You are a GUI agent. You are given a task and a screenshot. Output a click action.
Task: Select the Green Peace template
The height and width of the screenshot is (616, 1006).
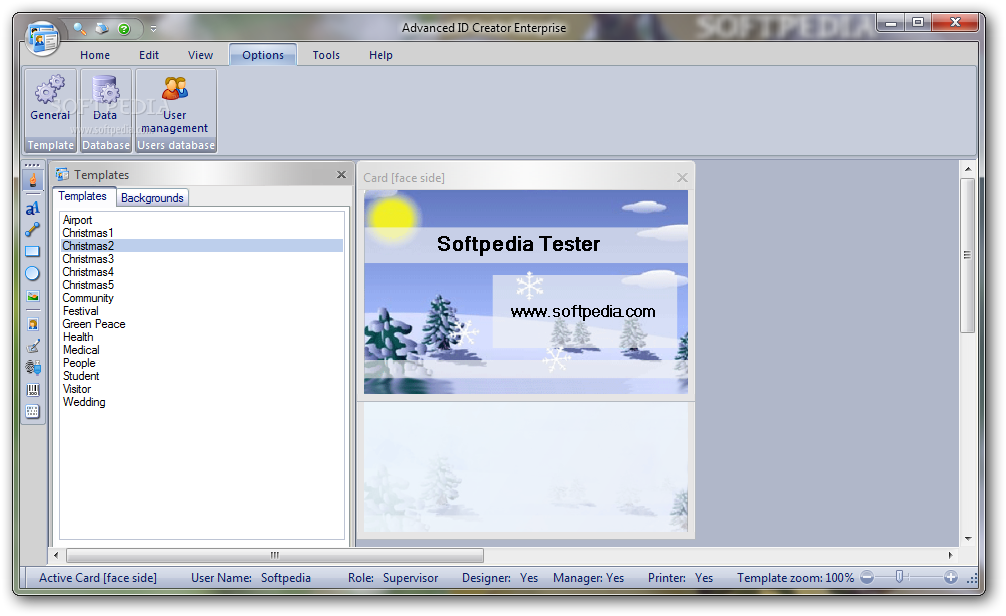tap(202, 324)
